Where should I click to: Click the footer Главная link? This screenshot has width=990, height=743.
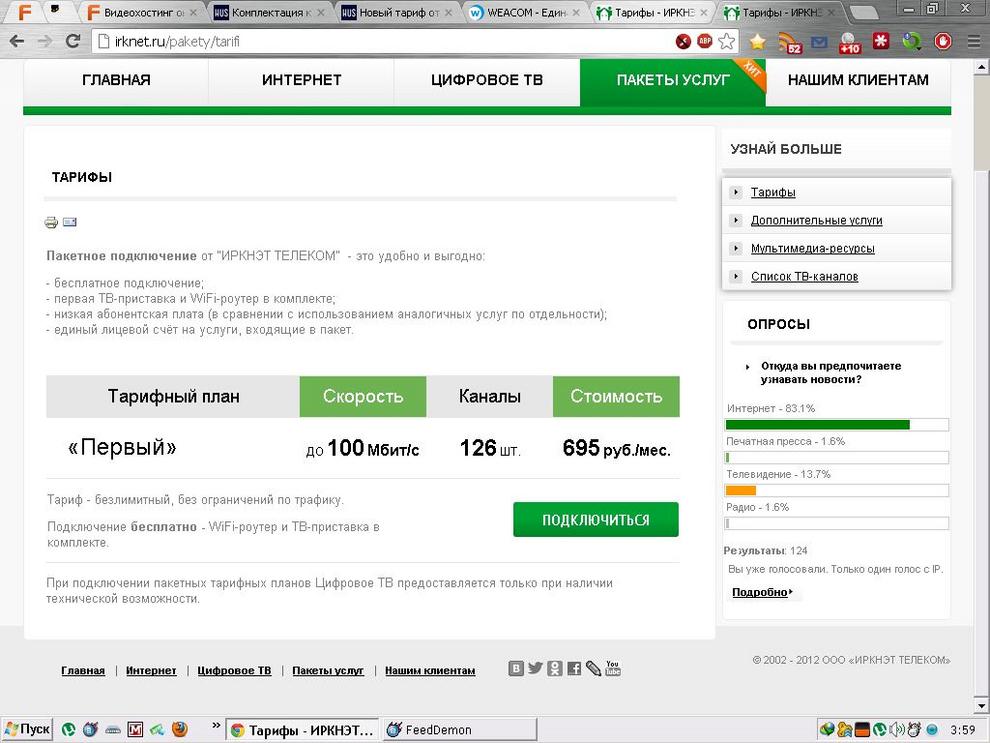pyautogui.click(x=83, y=670)
